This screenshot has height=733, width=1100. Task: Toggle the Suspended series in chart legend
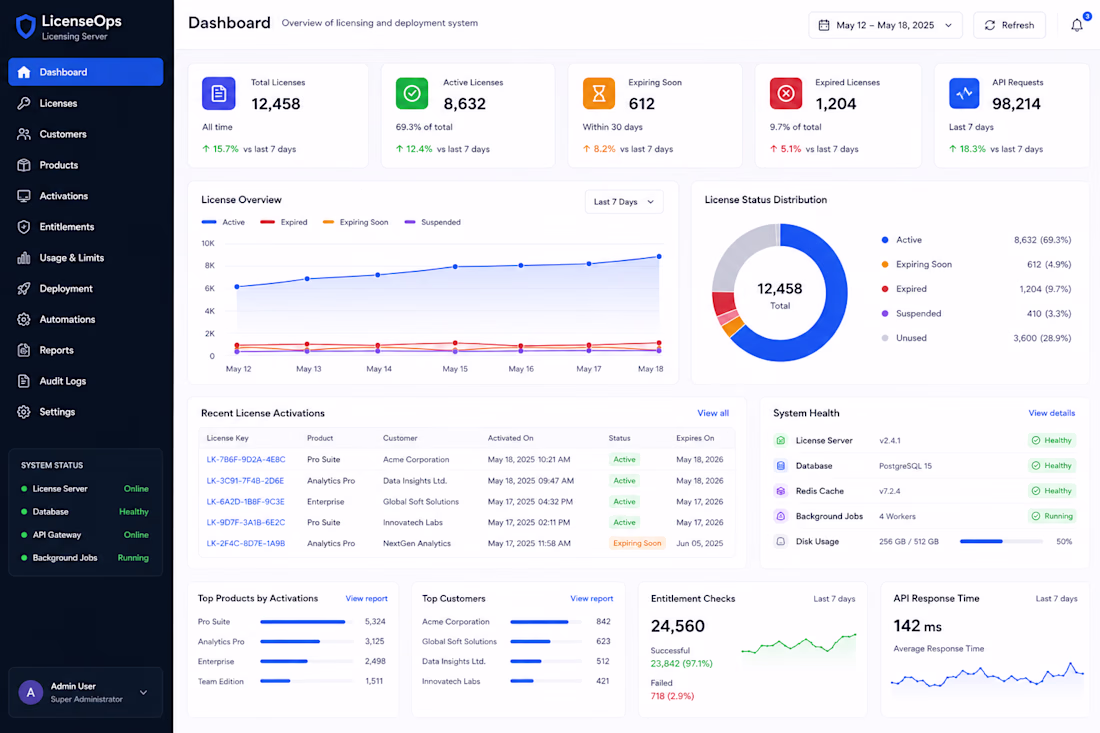click(432, 222)
